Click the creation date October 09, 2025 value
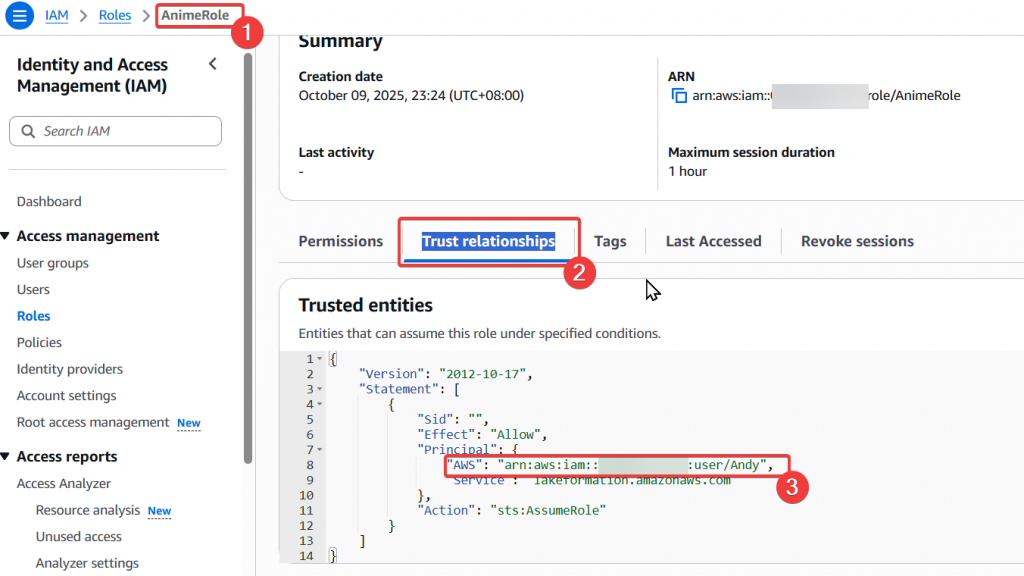Viewport: 1024px width, 576px height. point(411,95)
